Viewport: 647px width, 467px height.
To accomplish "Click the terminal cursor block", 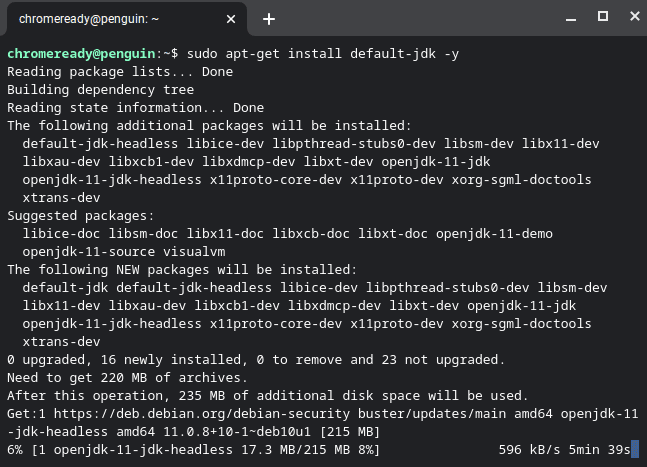I will (635, 449).
